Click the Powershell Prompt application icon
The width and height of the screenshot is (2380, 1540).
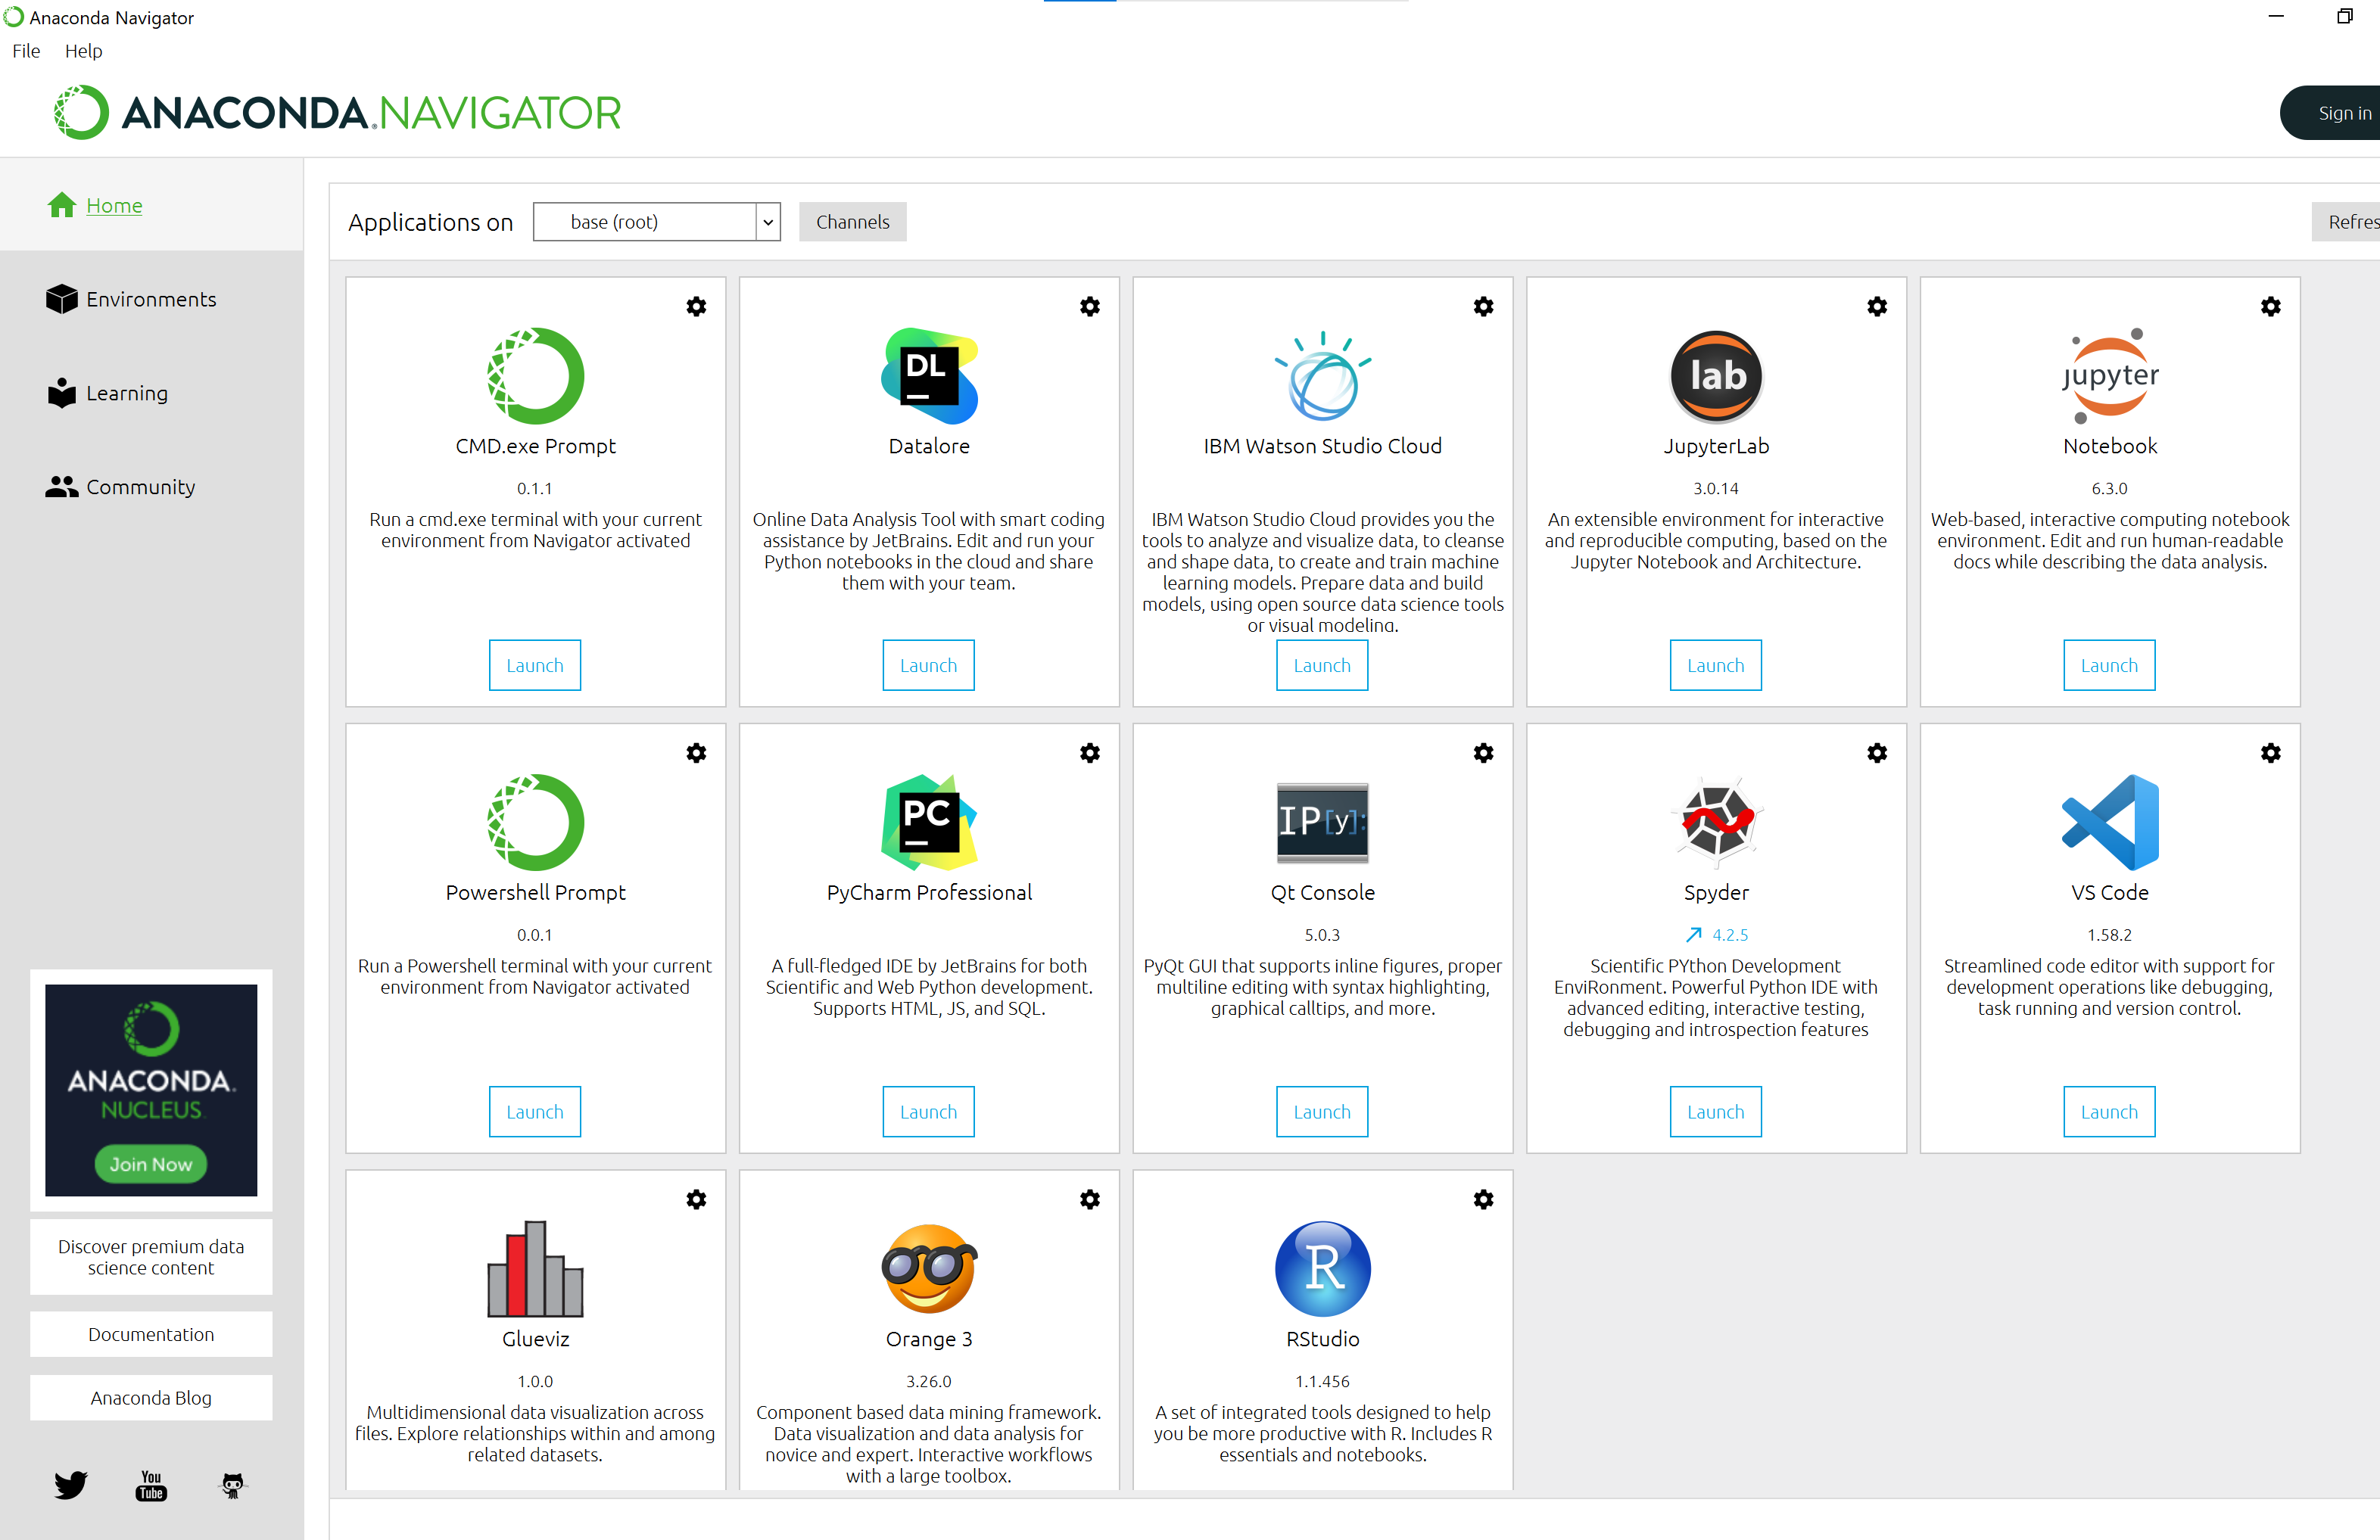pyautogui.click(x=535, y=822)
